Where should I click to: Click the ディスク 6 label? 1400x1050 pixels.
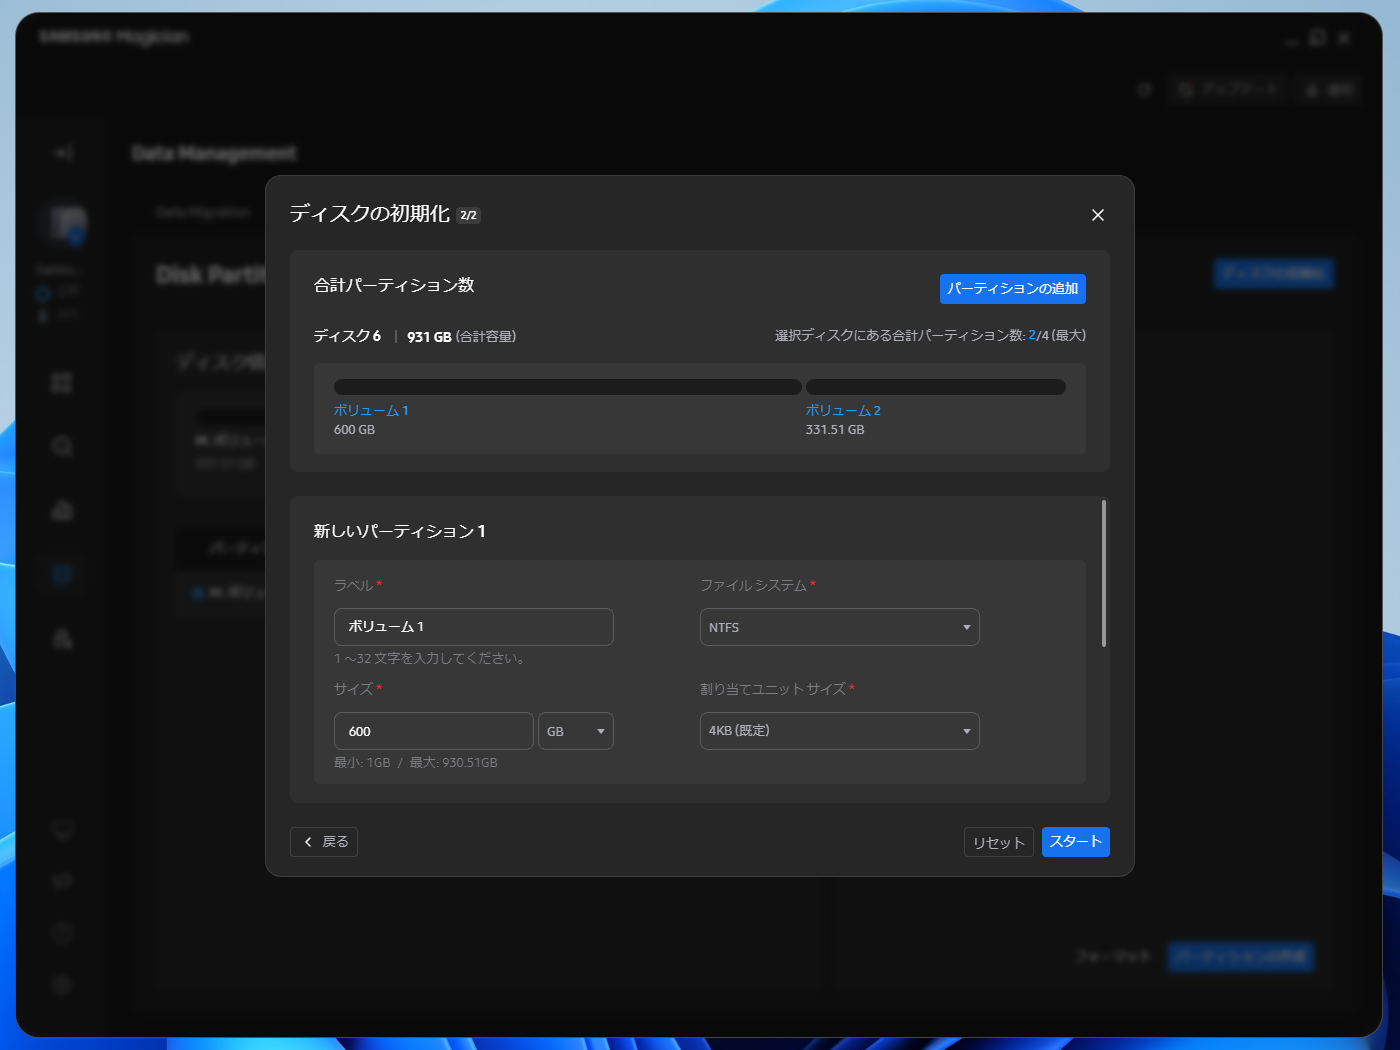(347, 336)
